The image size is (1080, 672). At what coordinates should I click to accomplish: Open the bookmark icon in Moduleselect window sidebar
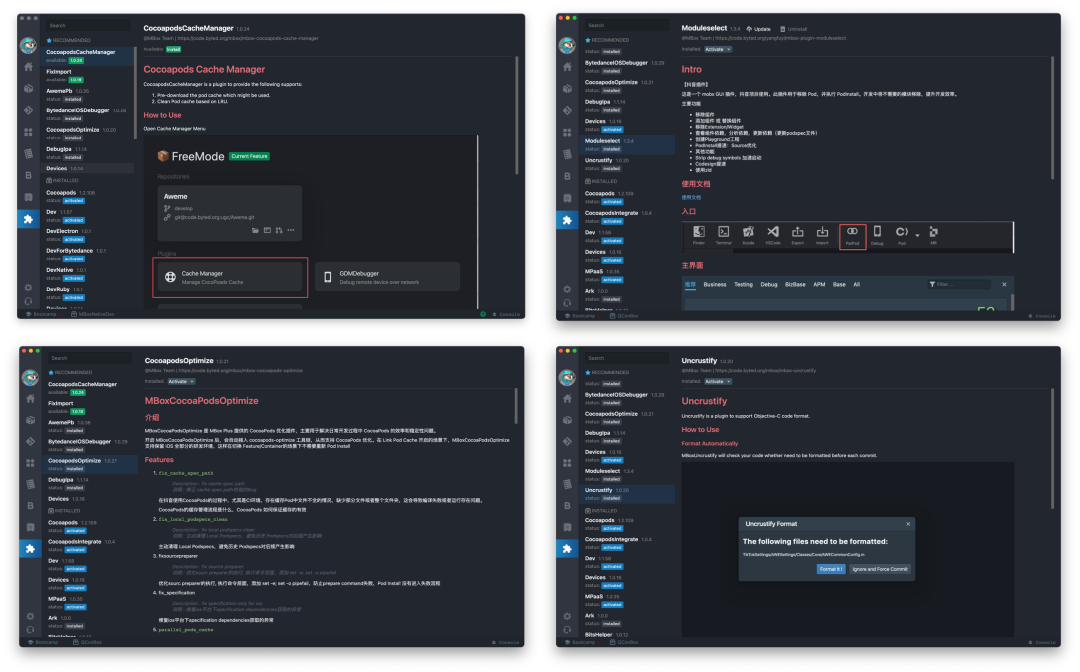pos(567,198)
